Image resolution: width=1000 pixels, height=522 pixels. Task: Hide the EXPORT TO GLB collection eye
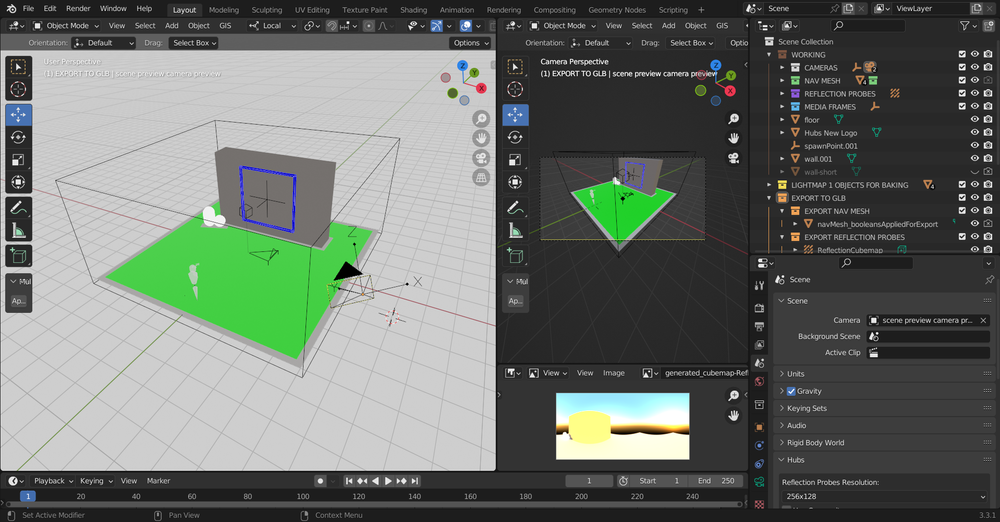974,198
